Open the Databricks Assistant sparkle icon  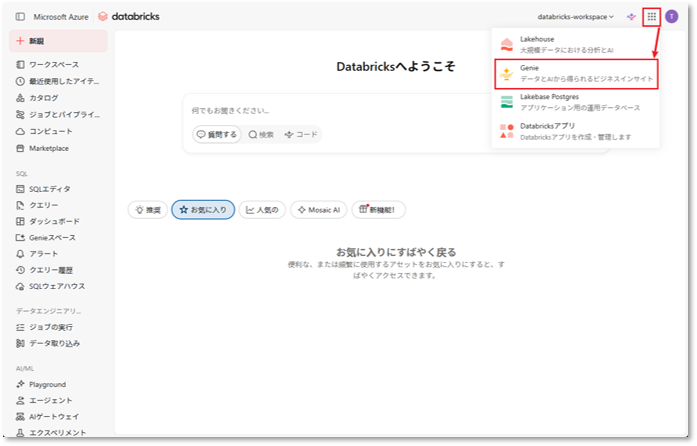coord(631,17)
